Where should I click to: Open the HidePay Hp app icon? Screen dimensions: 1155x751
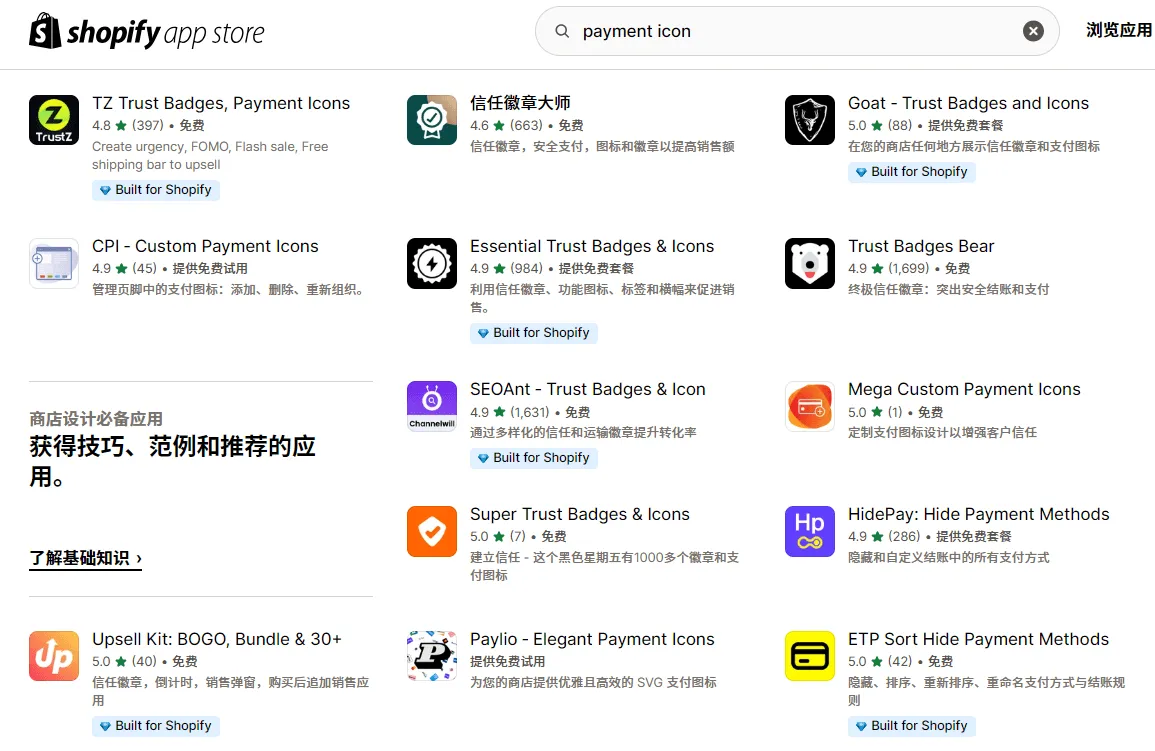810,531
